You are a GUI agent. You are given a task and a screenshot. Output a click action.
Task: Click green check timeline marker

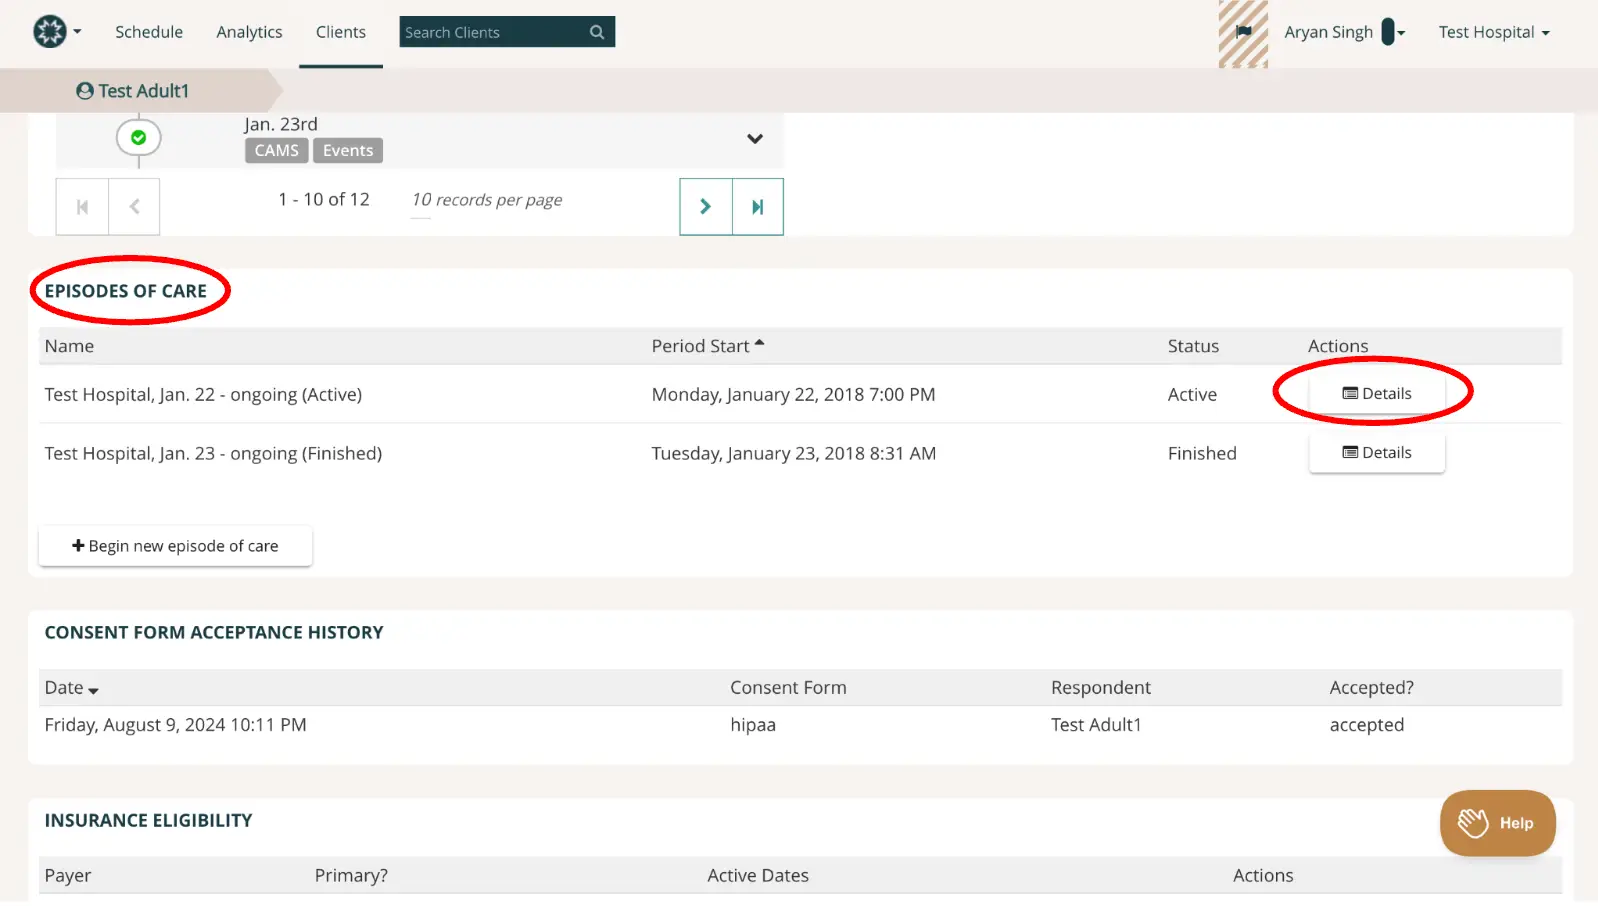coord(138,137)
